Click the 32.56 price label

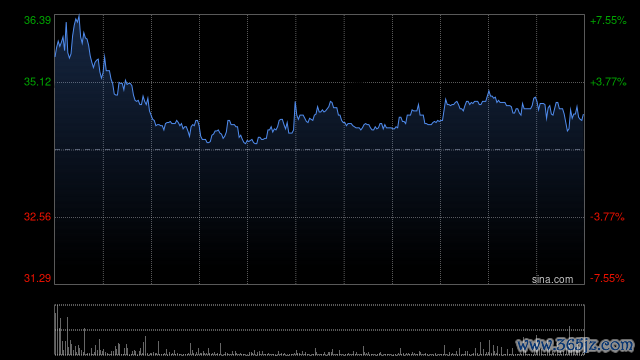pyautogui.click(x=38, y=217)
